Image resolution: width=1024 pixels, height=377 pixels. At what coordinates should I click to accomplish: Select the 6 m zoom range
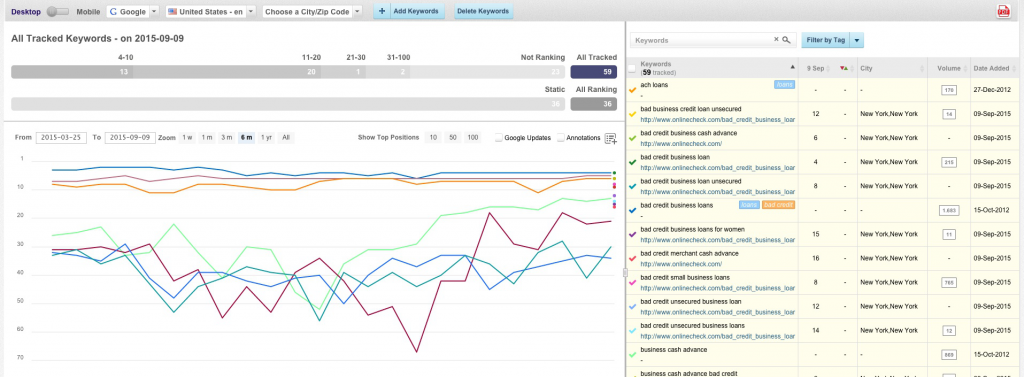(246, 137)
